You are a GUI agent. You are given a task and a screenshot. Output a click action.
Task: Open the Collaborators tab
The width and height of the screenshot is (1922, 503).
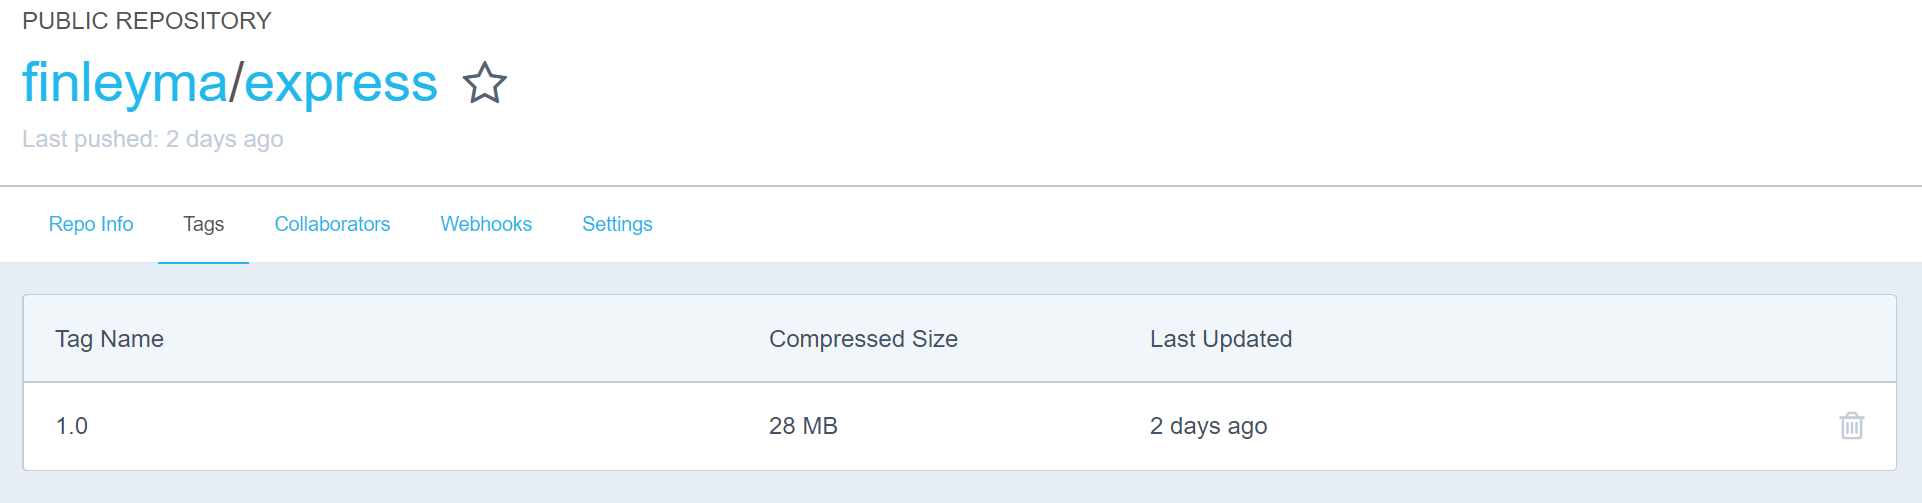point(332,225)
